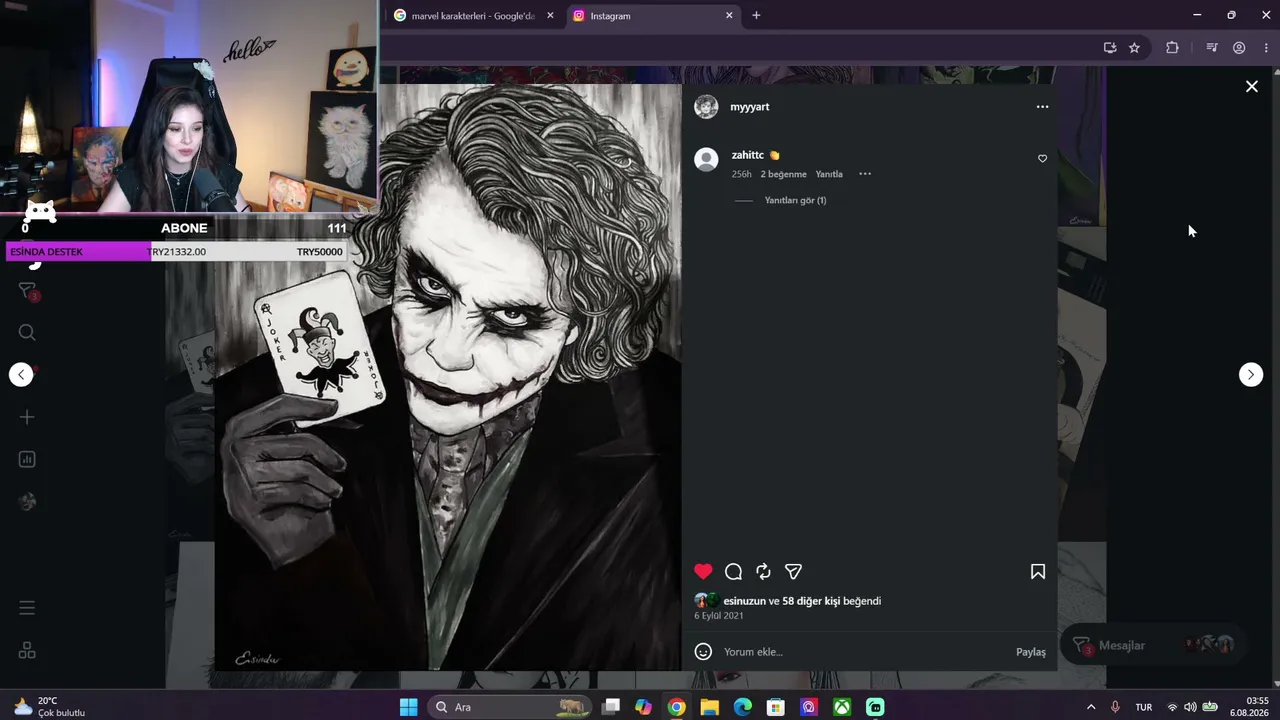Open the media controls icon in Chrome's toolbar
This screenshot has height=720, width=1280.
click(1212, 47)
